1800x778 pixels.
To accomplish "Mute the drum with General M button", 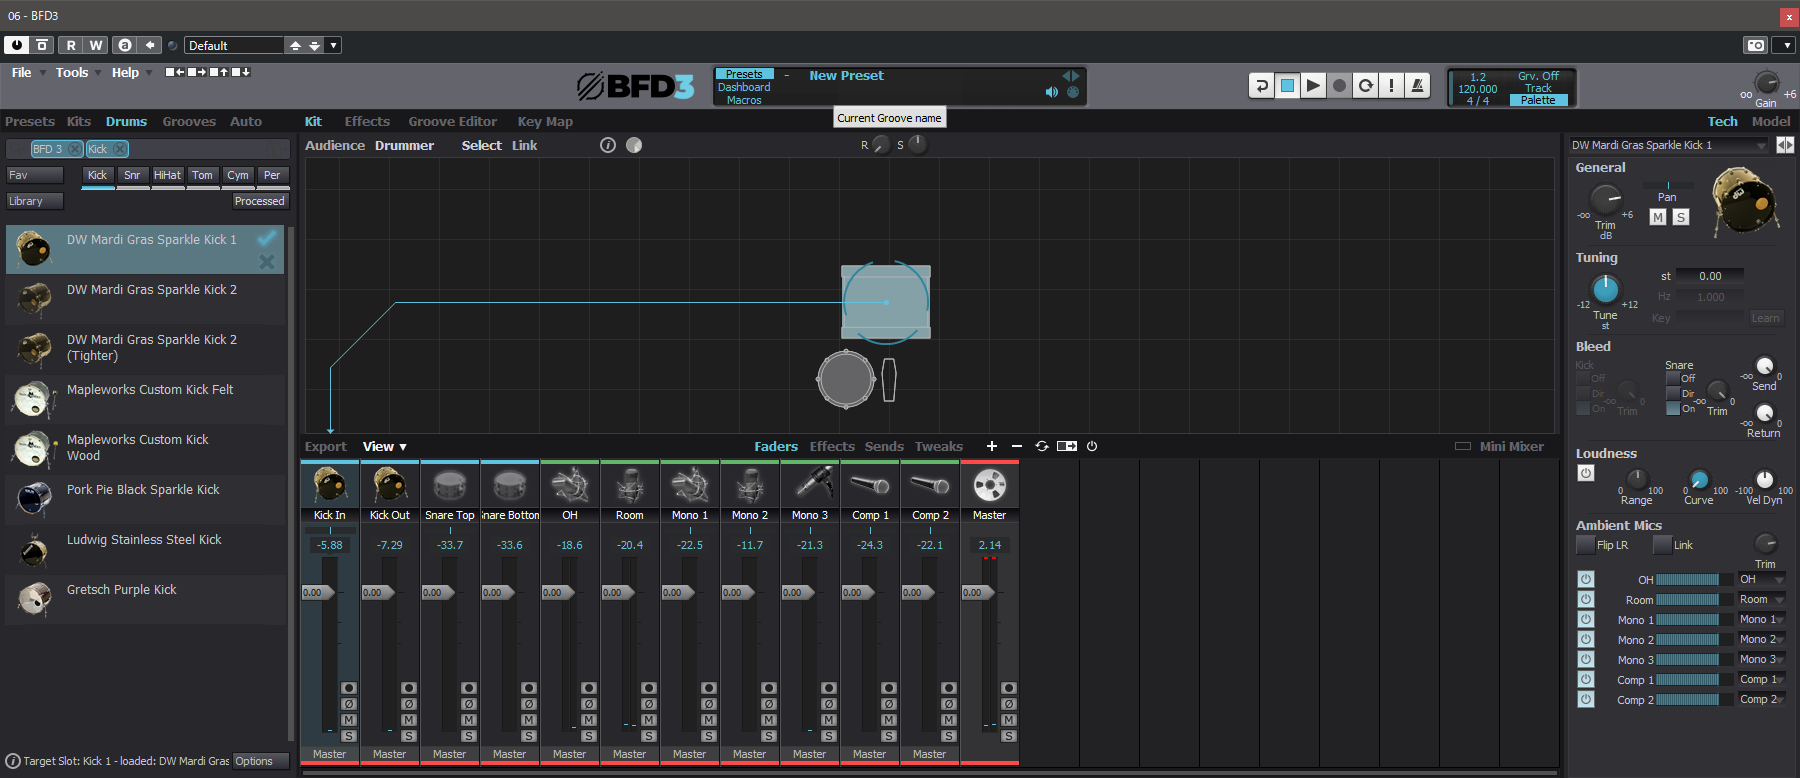I will tap(1658, 217).
